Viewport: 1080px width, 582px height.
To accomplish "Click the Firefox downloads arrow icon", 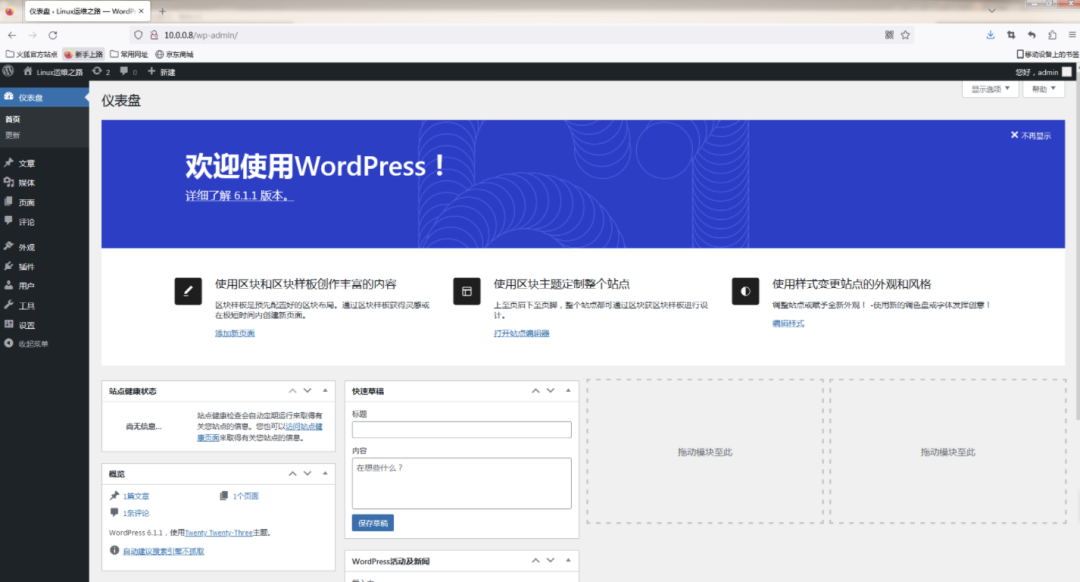I will point(990,35).
